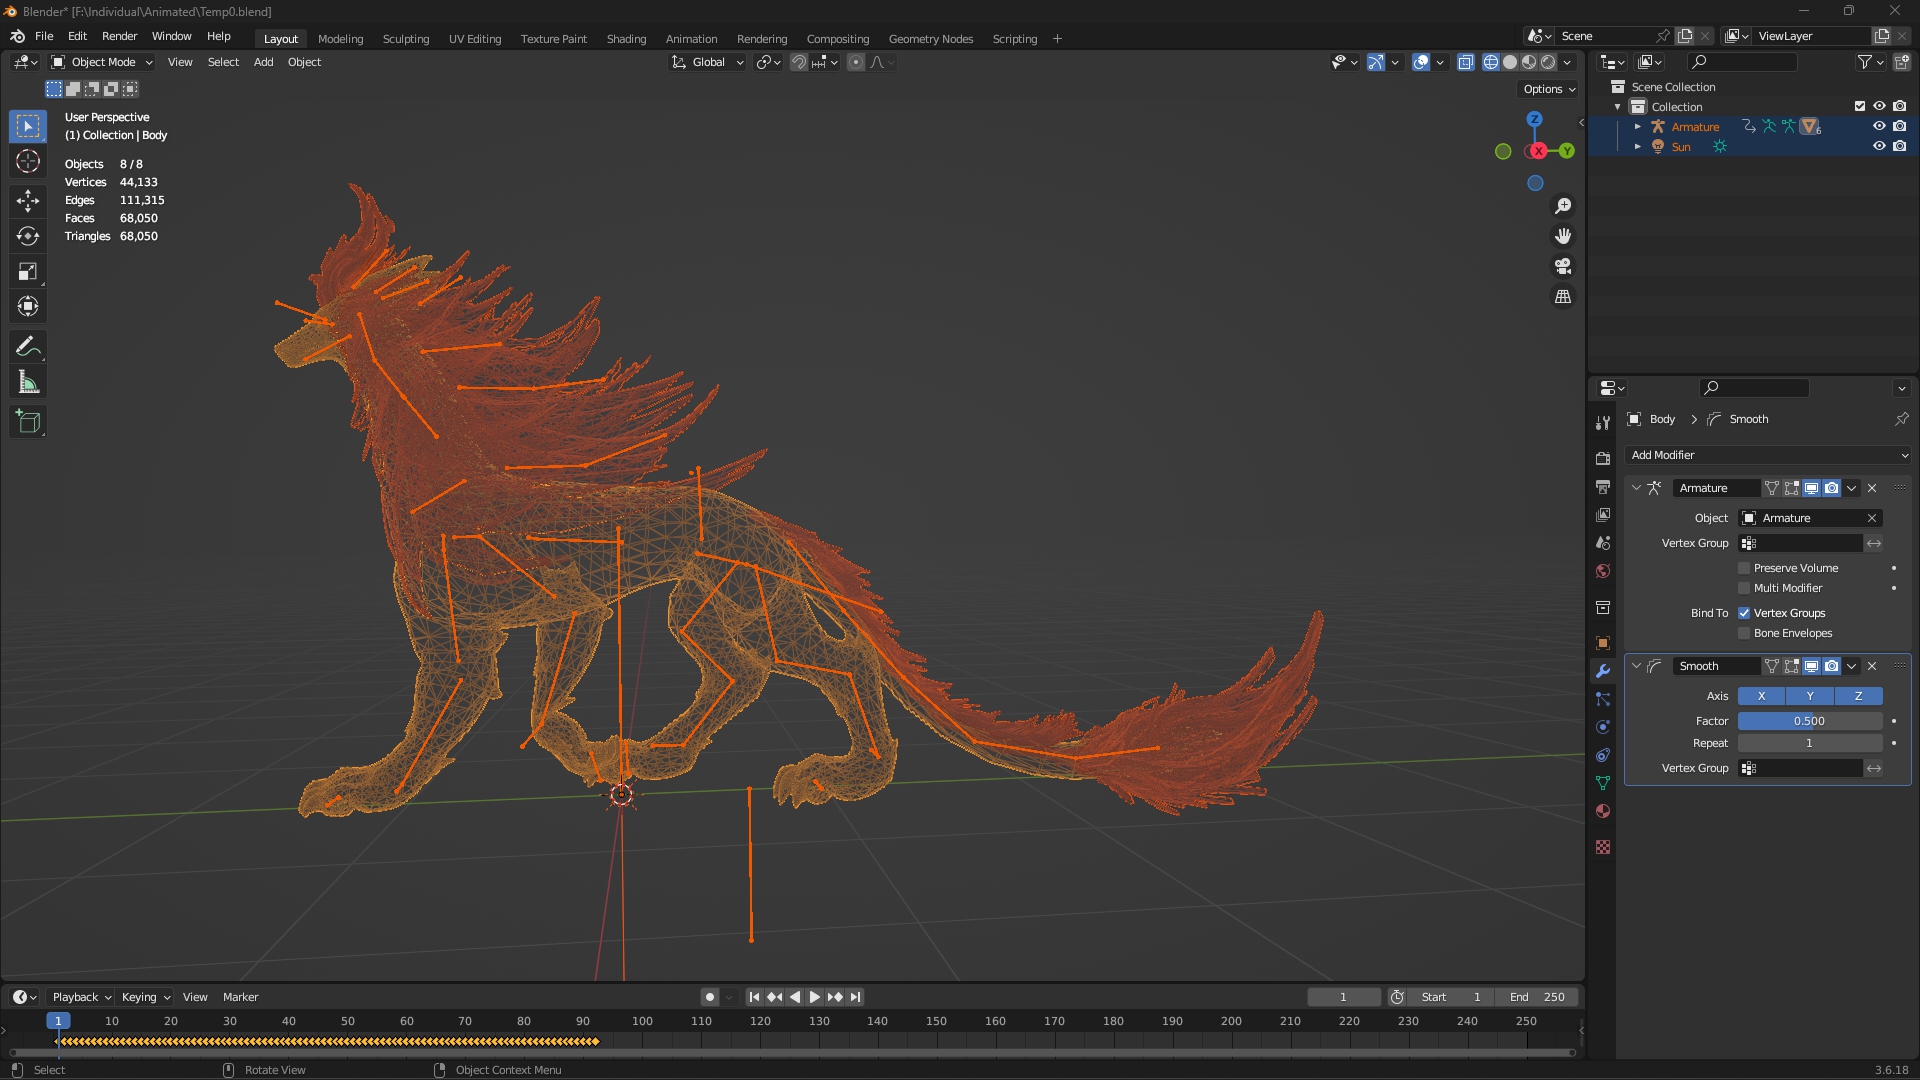Adjust the Smooth Factor slider
This screenshot has width=1920, height=1080.
point(1809,721)
